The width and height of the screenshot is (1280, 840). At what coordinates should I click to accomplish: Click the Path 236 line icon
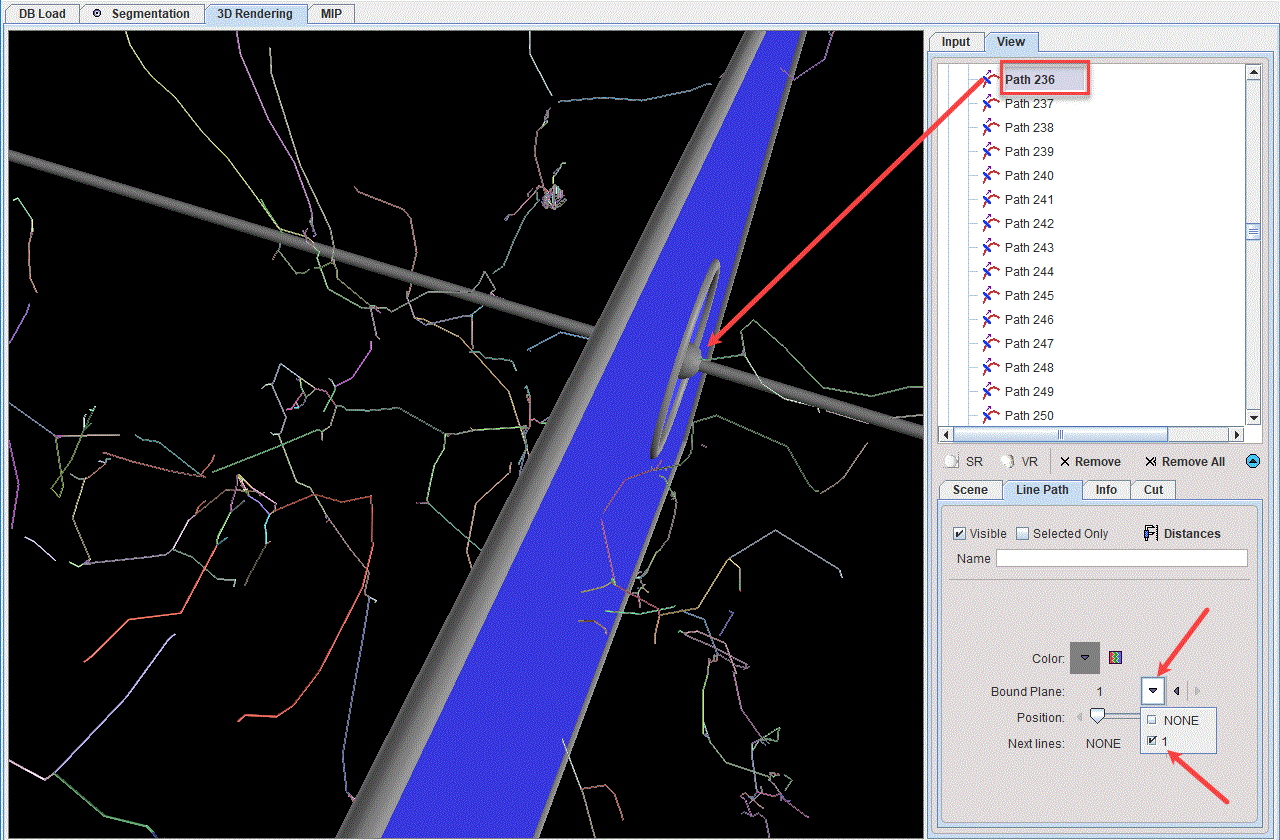991,79
